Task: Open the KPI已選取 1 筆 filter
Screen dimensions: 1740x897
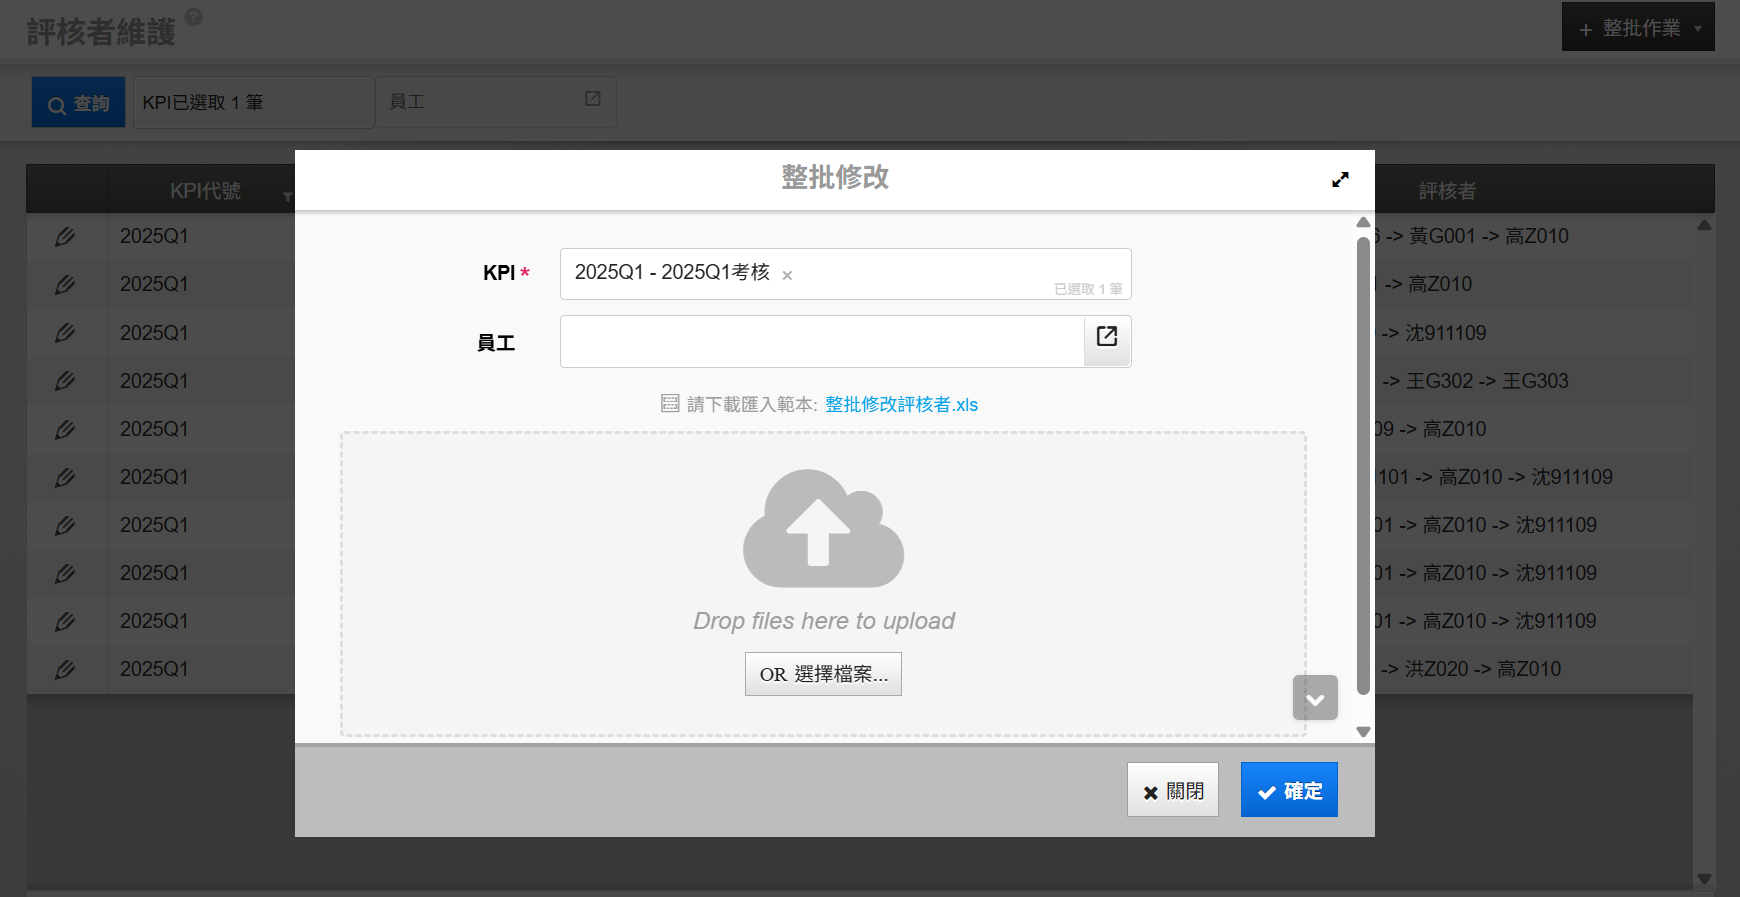Action: (253, 103)
